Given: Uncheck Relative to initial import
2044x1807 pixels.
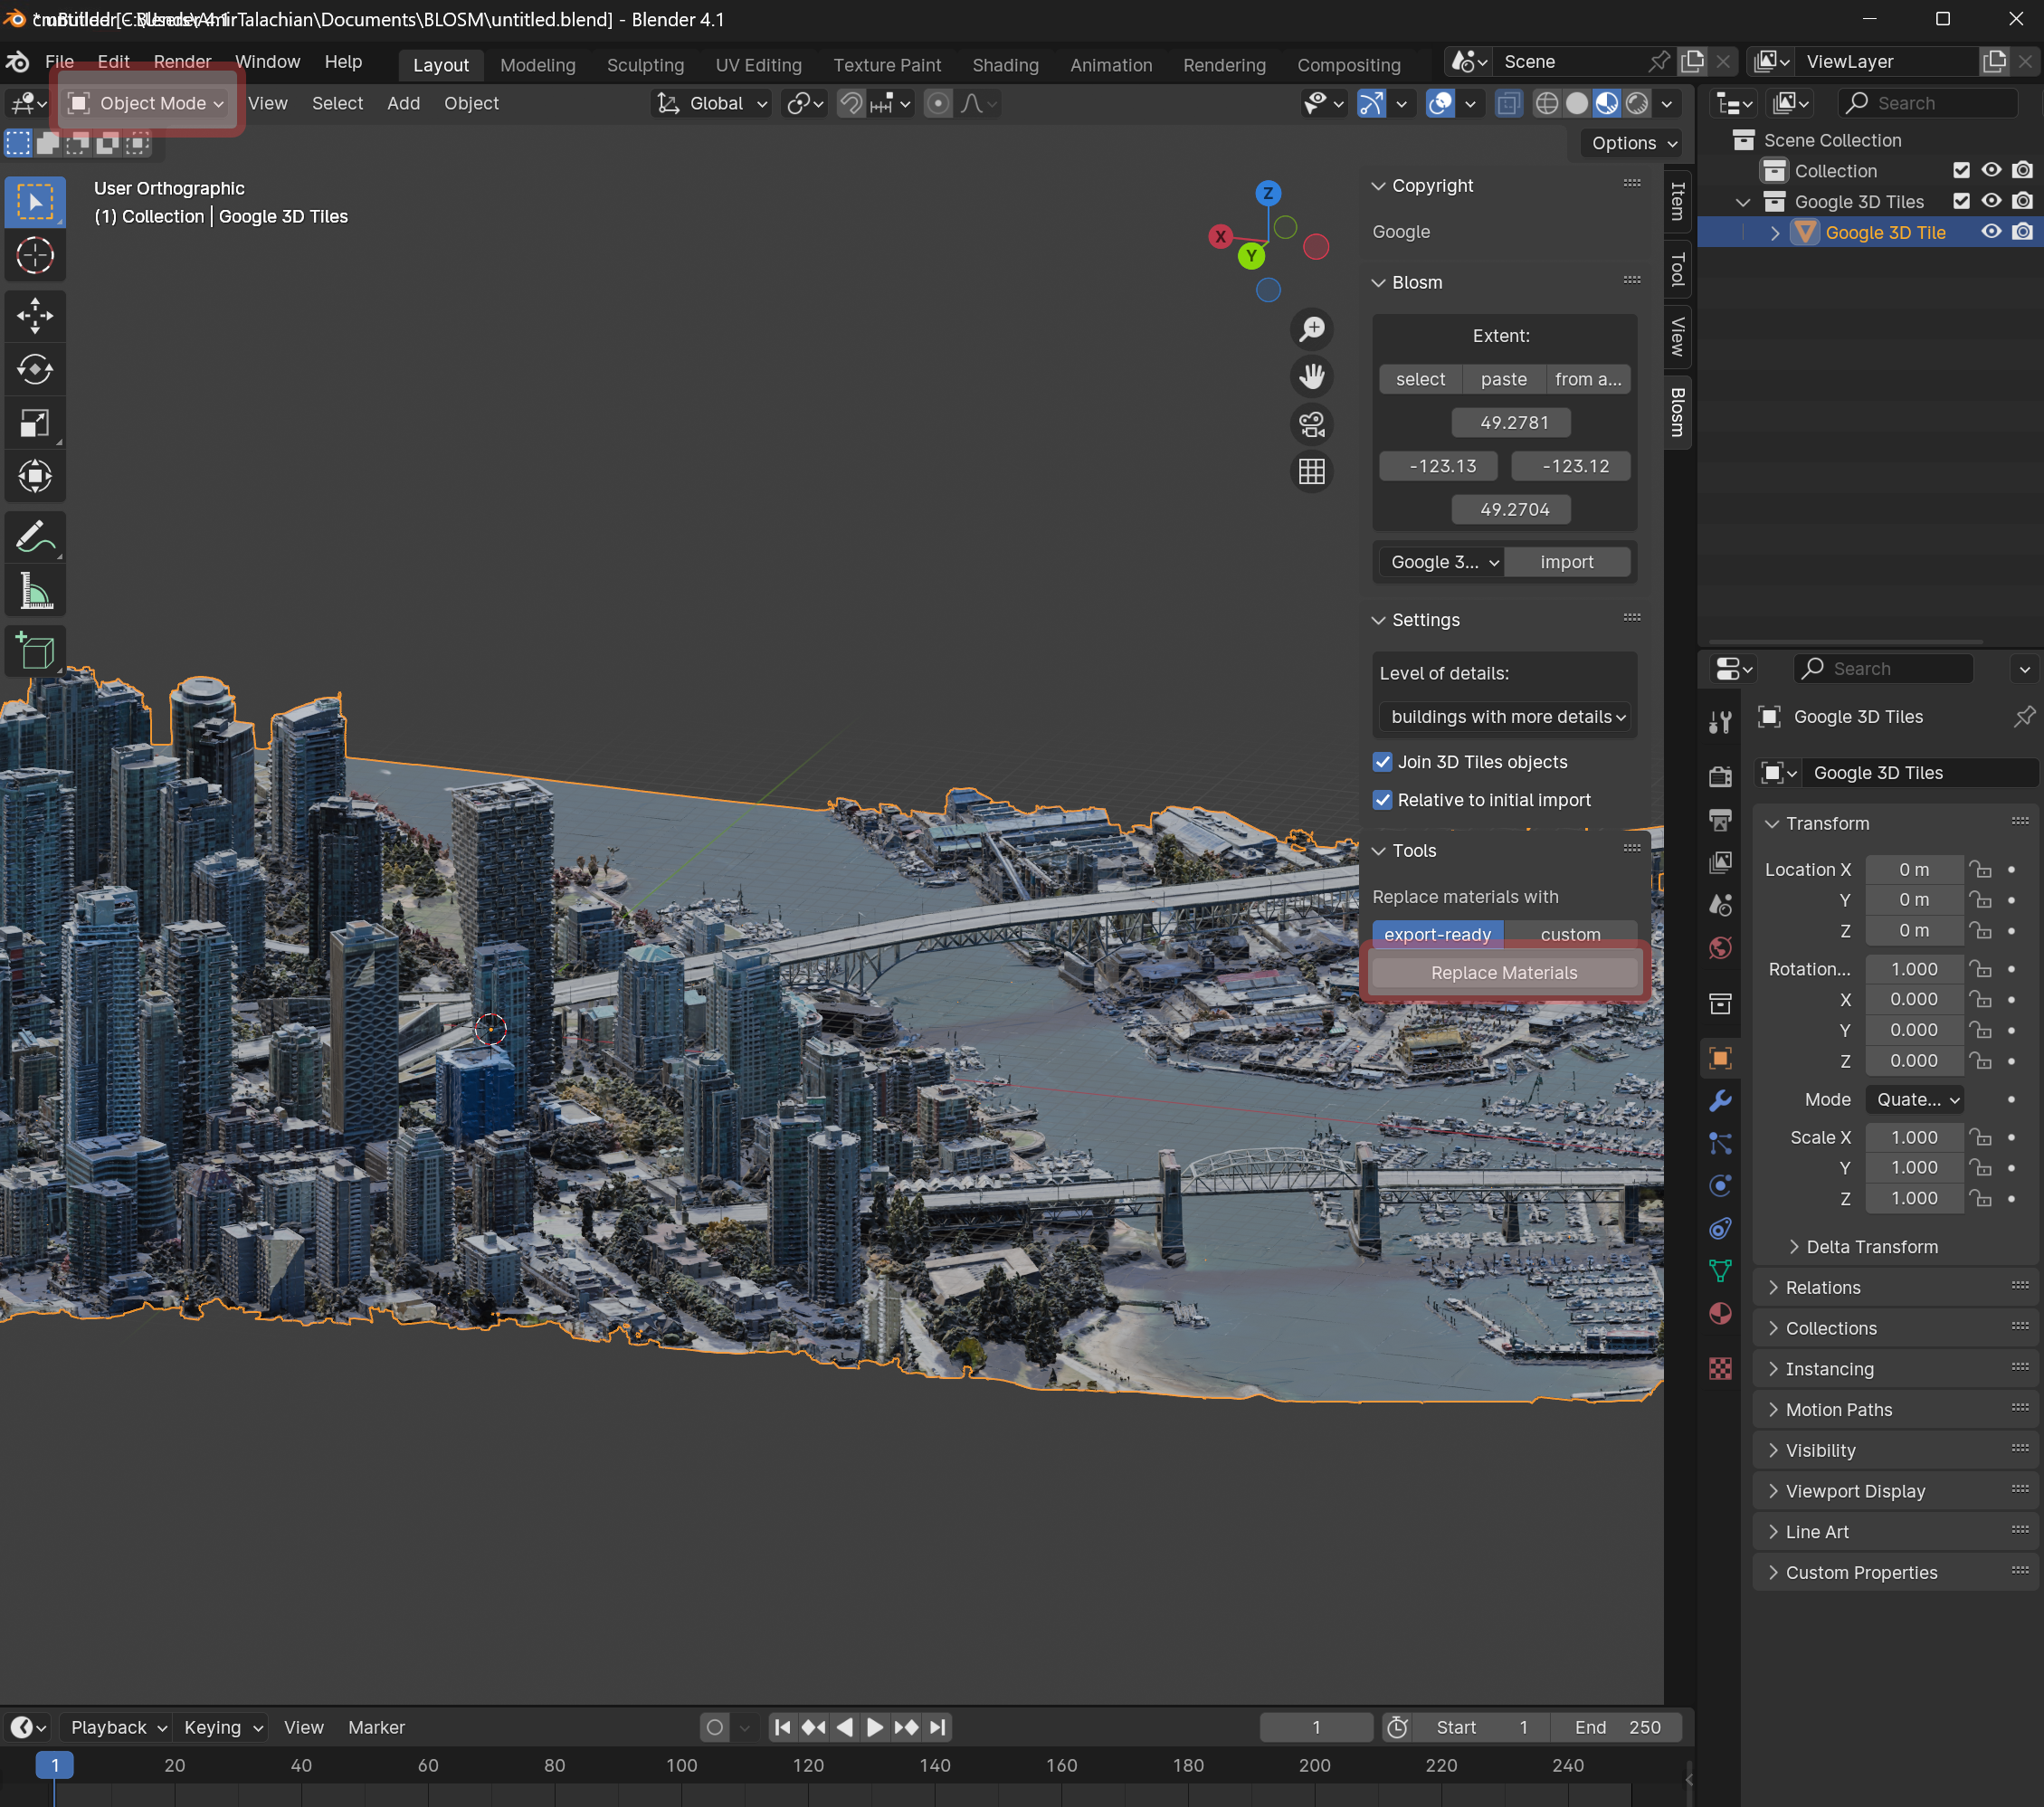Looking at the screenshot, I should 1382,800.
